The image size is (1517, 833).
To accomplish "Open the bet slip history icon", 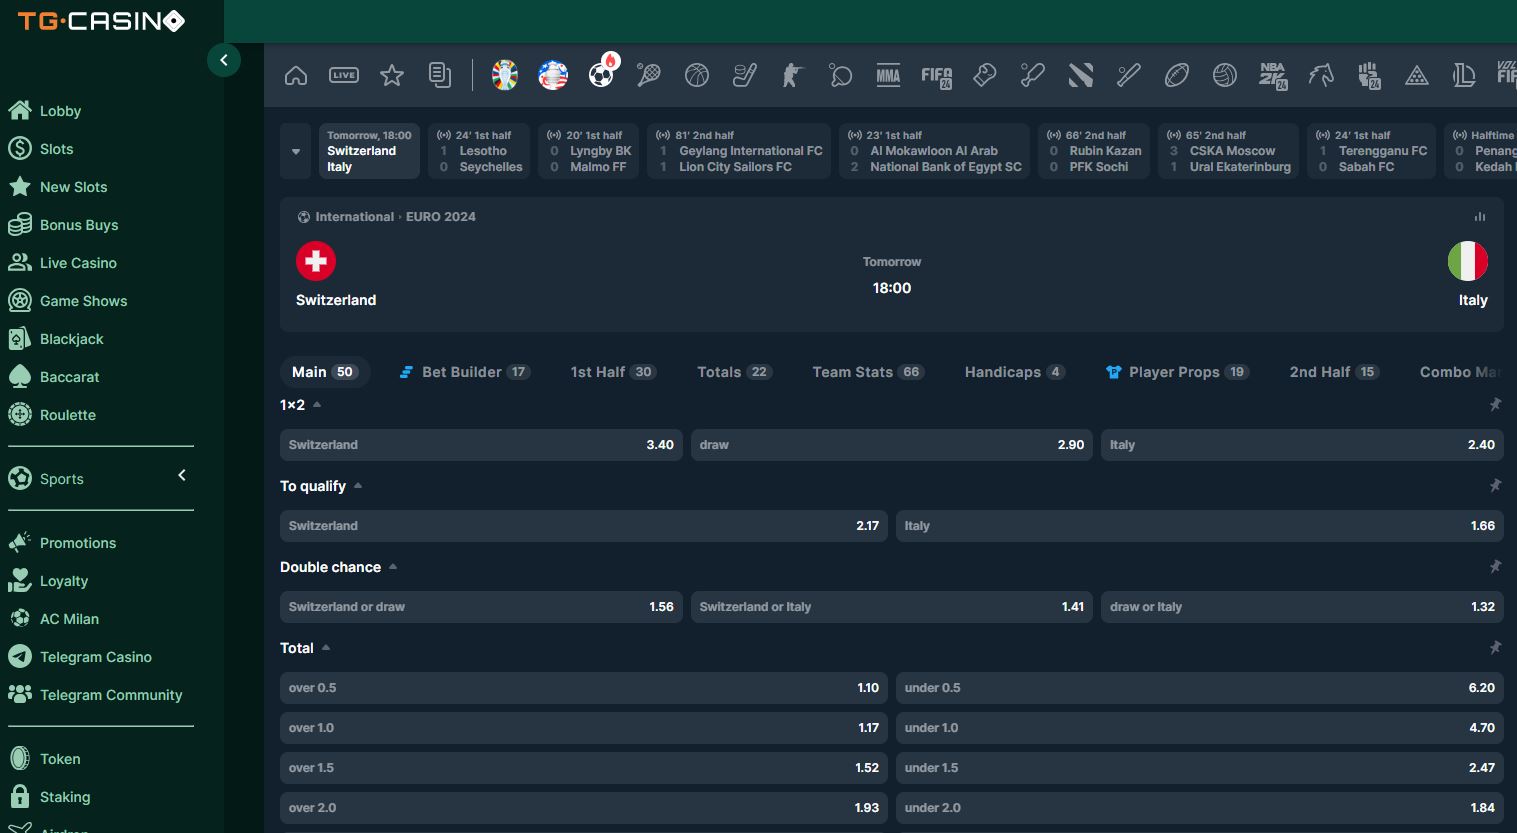I will point(440,75).
